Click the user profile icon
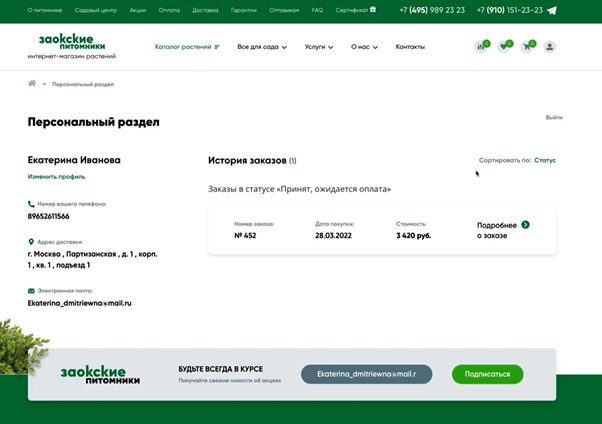The width and height of the screenshot is (602, 424). 550,47
